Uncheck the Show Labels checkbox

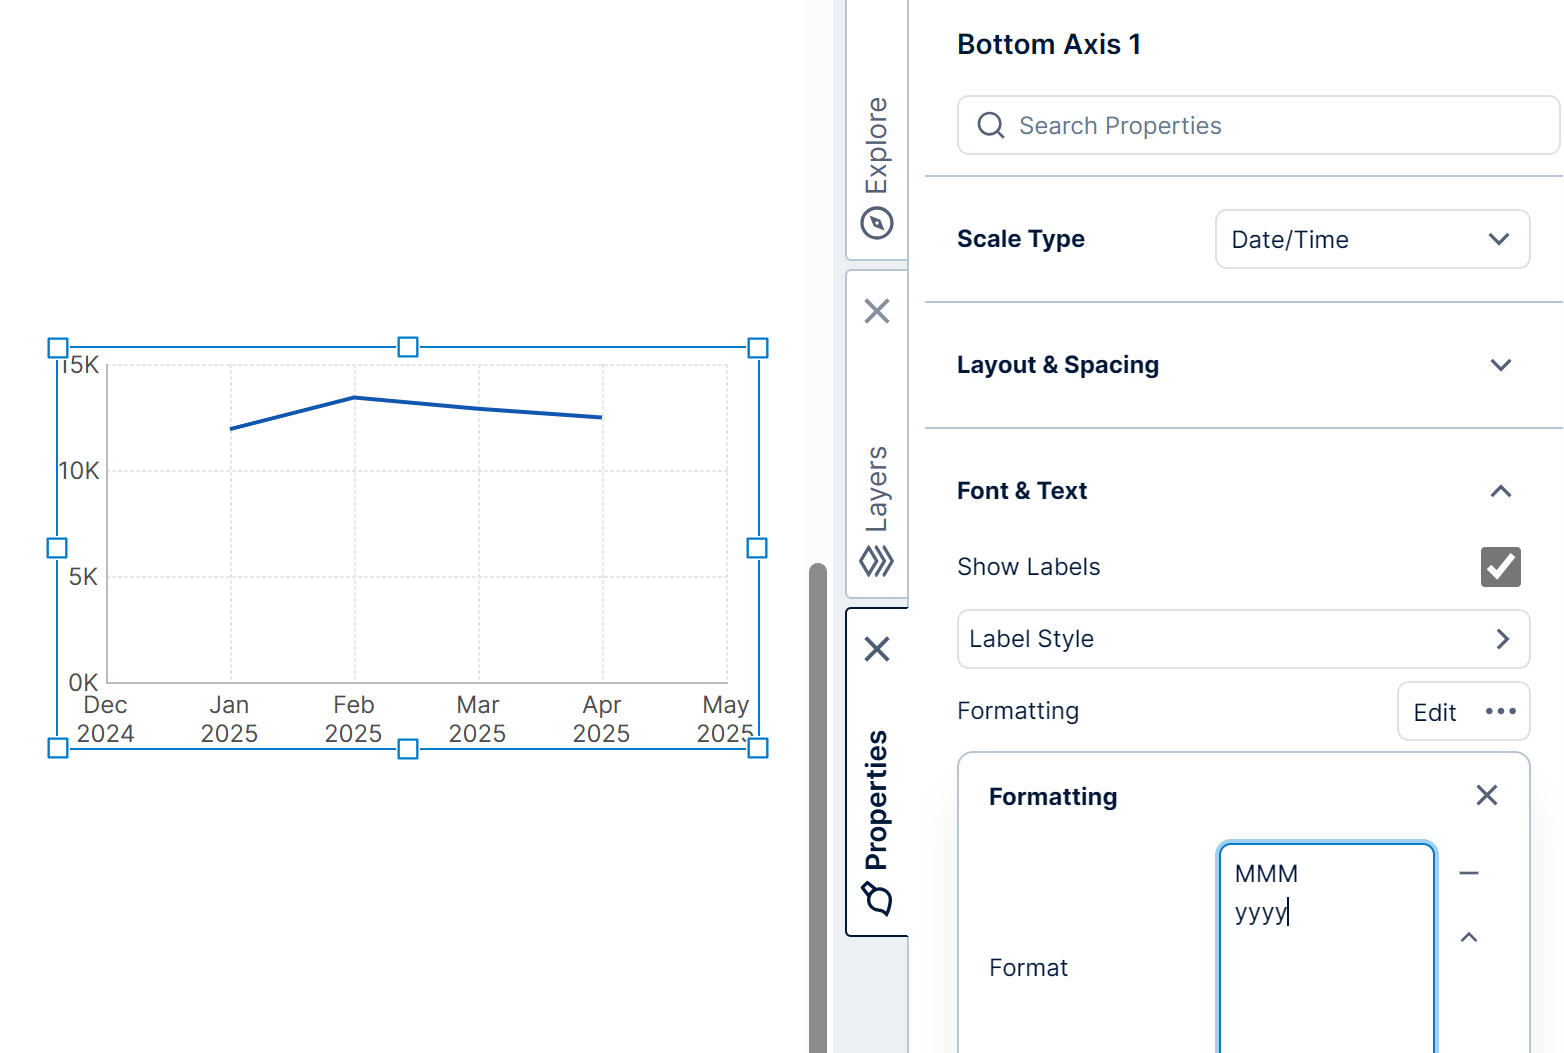pos(1500,567)
